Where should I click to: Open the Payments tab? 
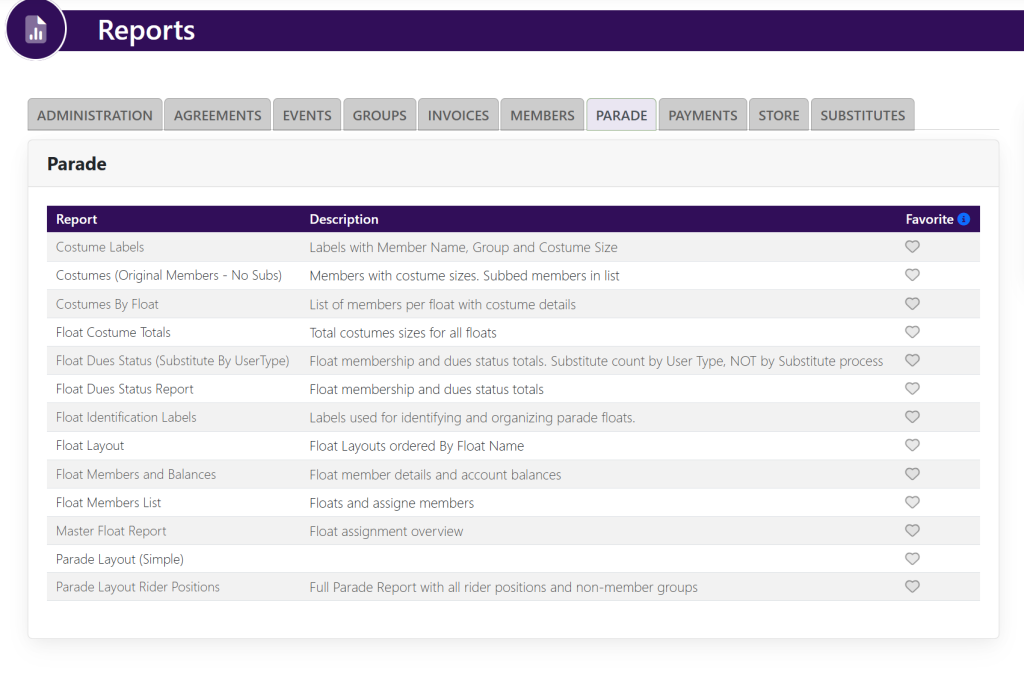702,115
